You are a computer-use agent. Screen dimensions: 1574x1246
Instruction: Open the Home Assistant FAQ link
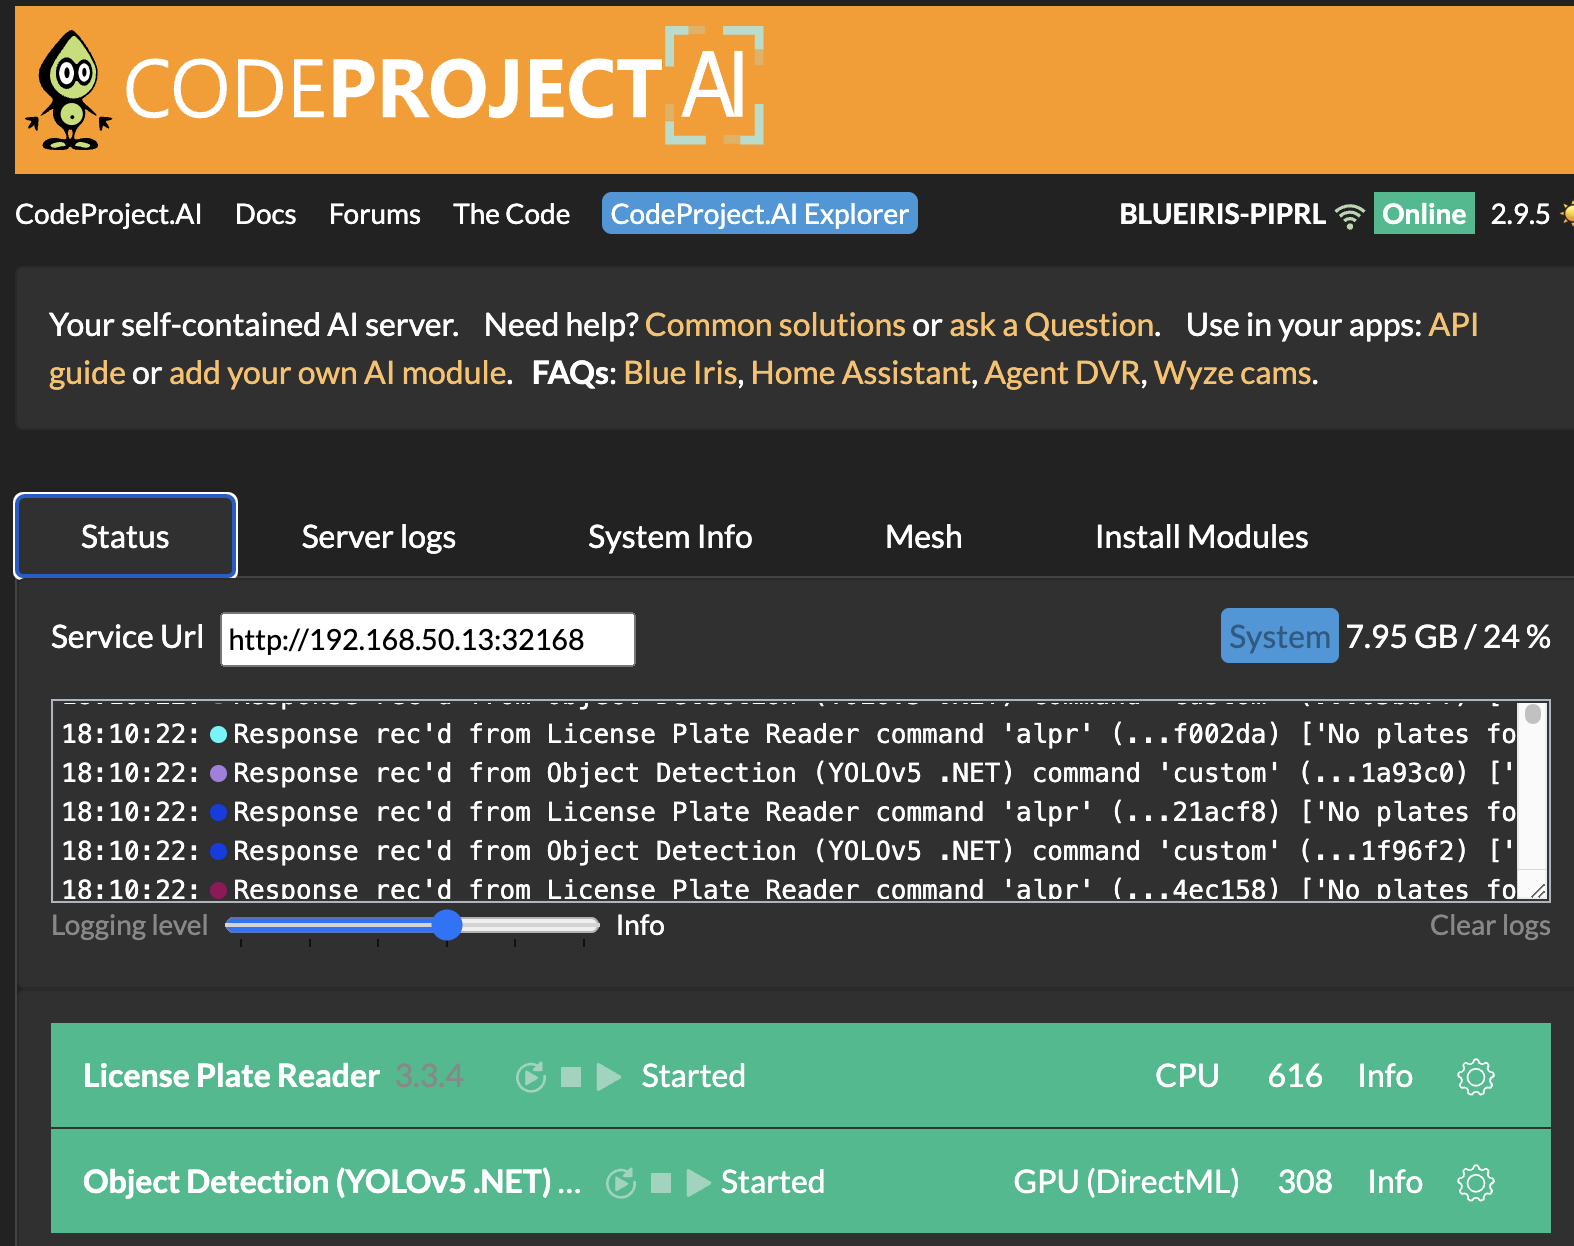860,373
